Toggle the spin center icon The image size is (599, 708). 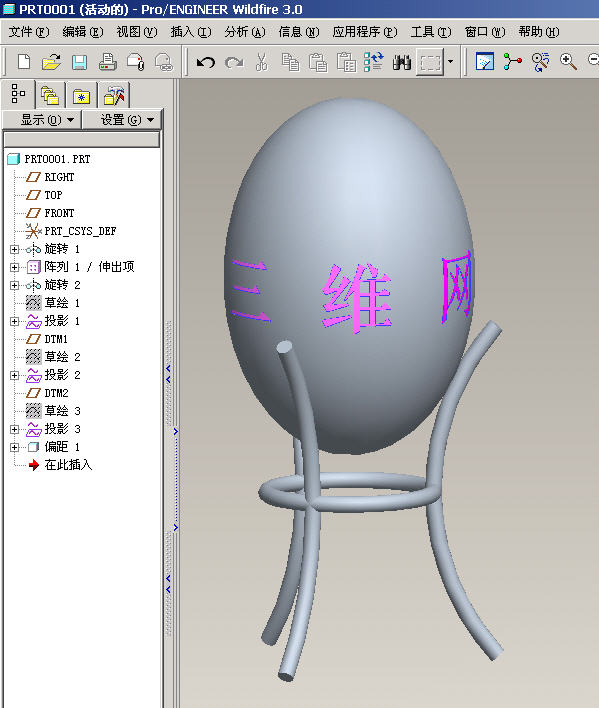[x=512, y=61]
